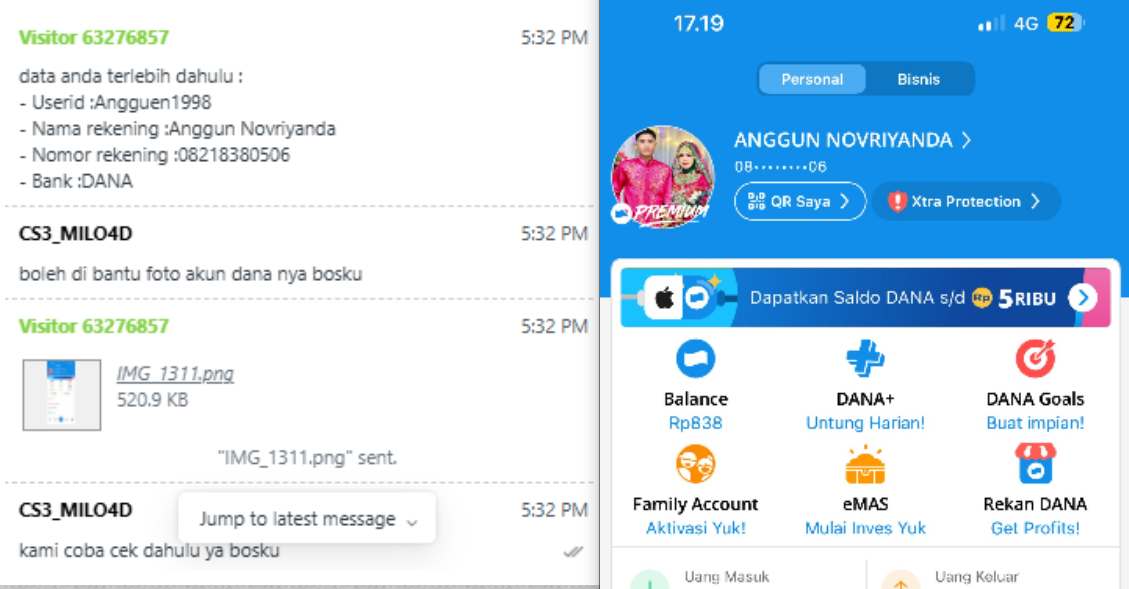Click message kami coba cek dahulu ya bosku

[149, 551]
